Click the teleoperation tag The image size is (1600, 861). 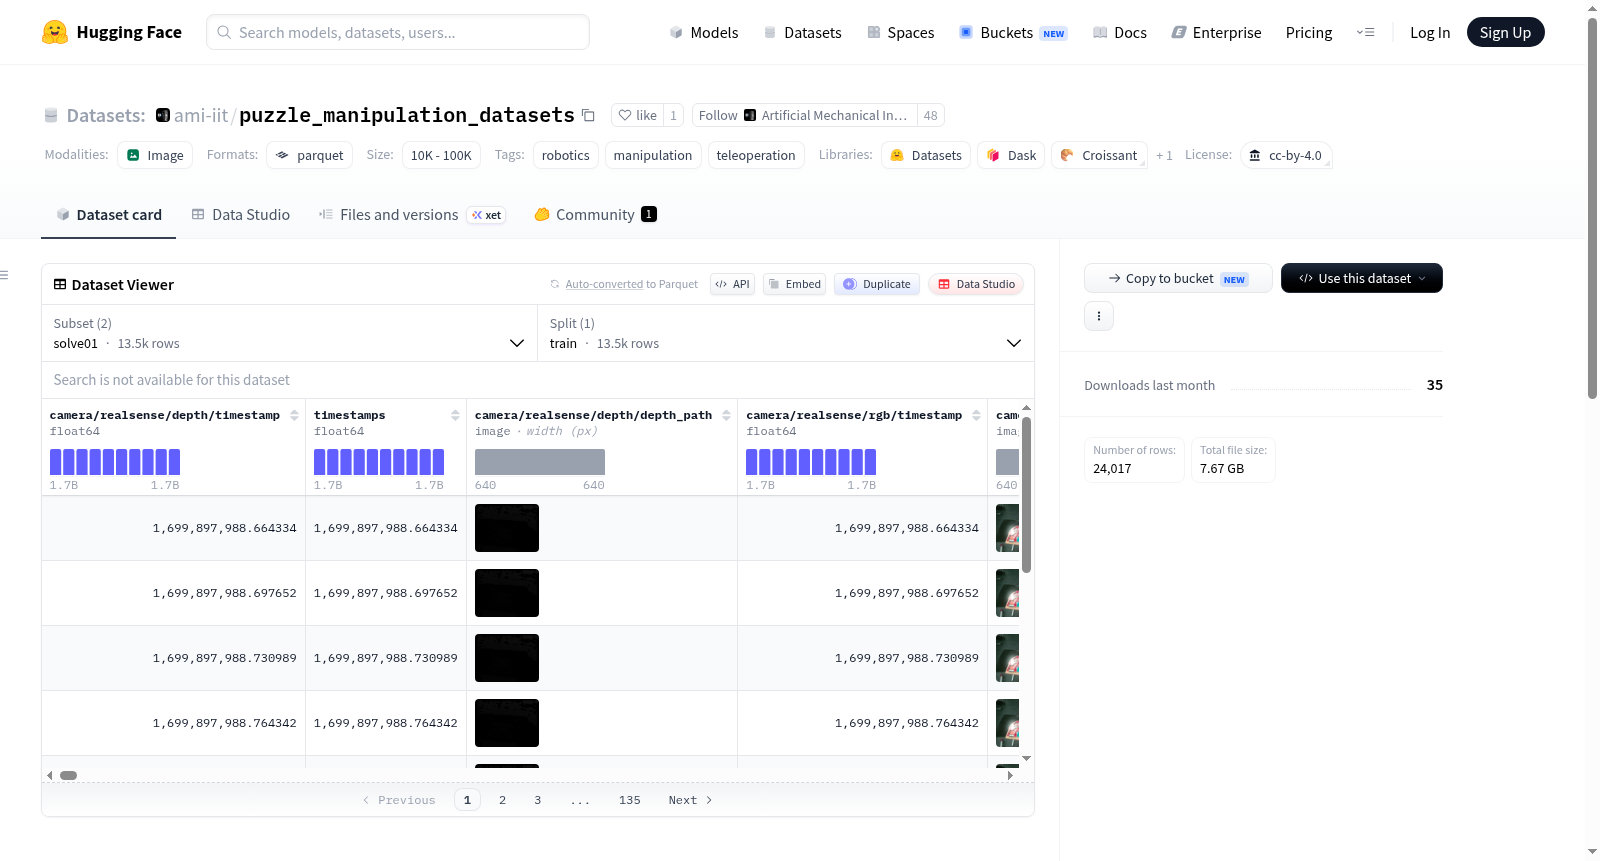point(756,155)
